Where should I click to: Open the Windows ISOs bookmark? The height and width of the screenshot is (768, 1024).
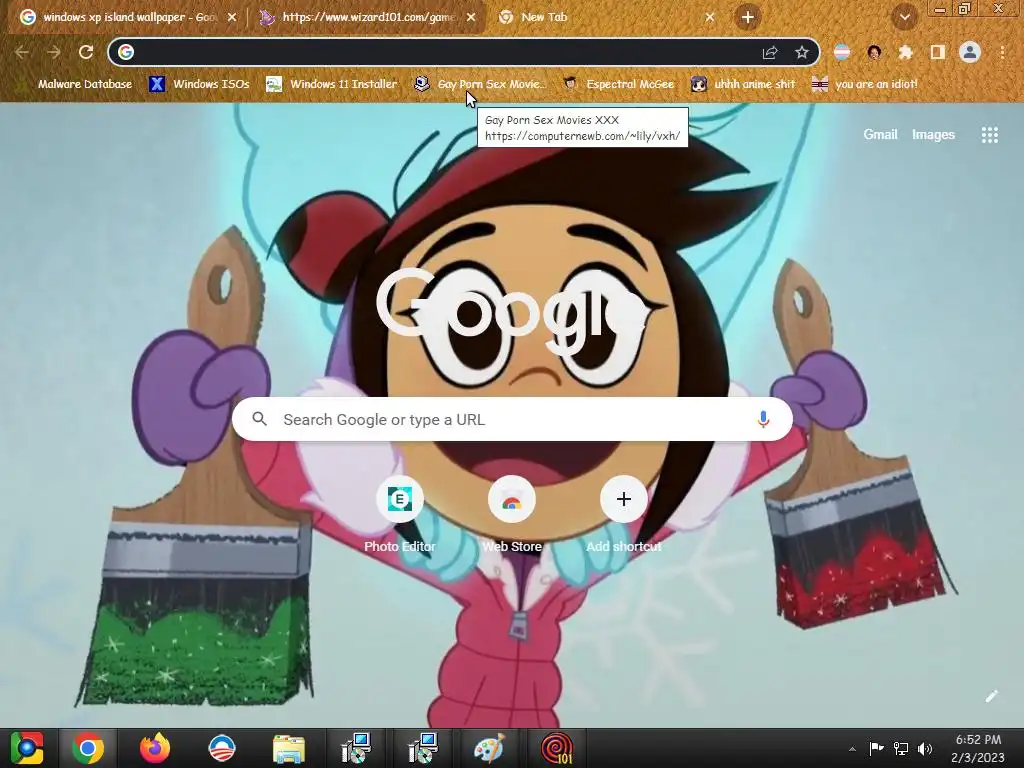click(x=200, y=84)
